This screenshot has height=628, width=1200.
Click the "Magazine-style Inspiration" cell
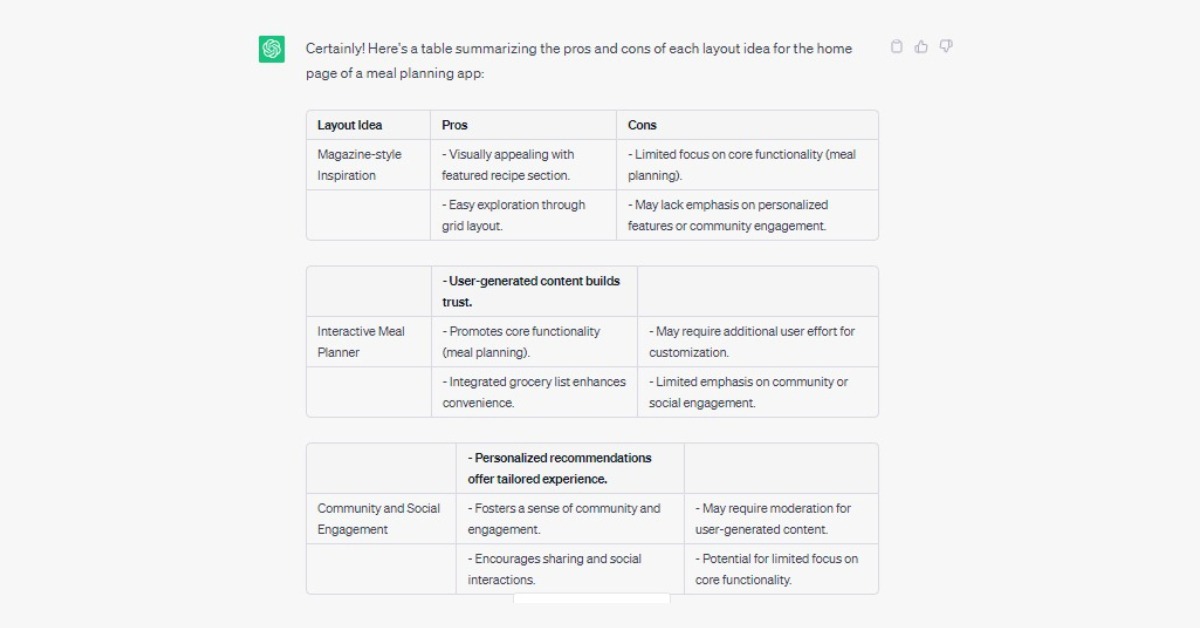(x=359, y=165)
